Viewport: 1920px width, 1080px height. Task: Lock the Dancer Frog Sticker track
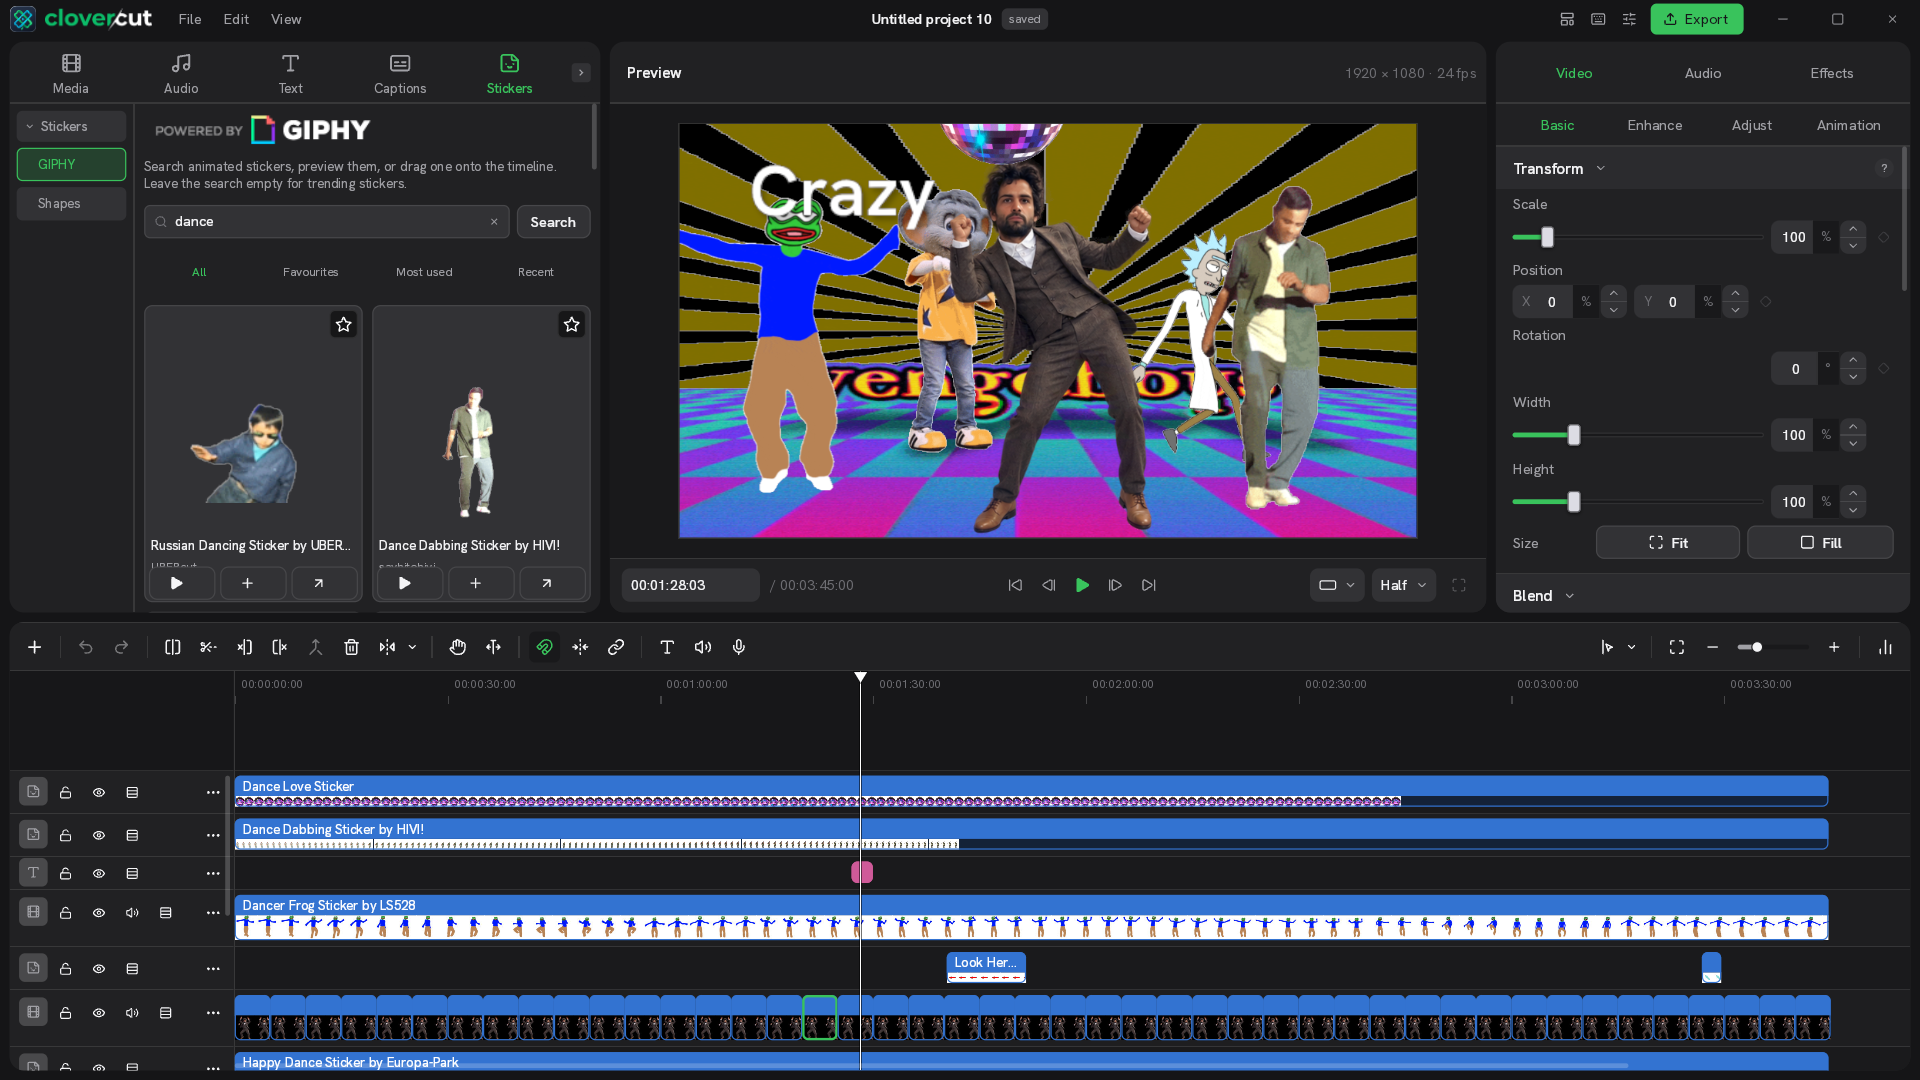[x=65, y=912]
